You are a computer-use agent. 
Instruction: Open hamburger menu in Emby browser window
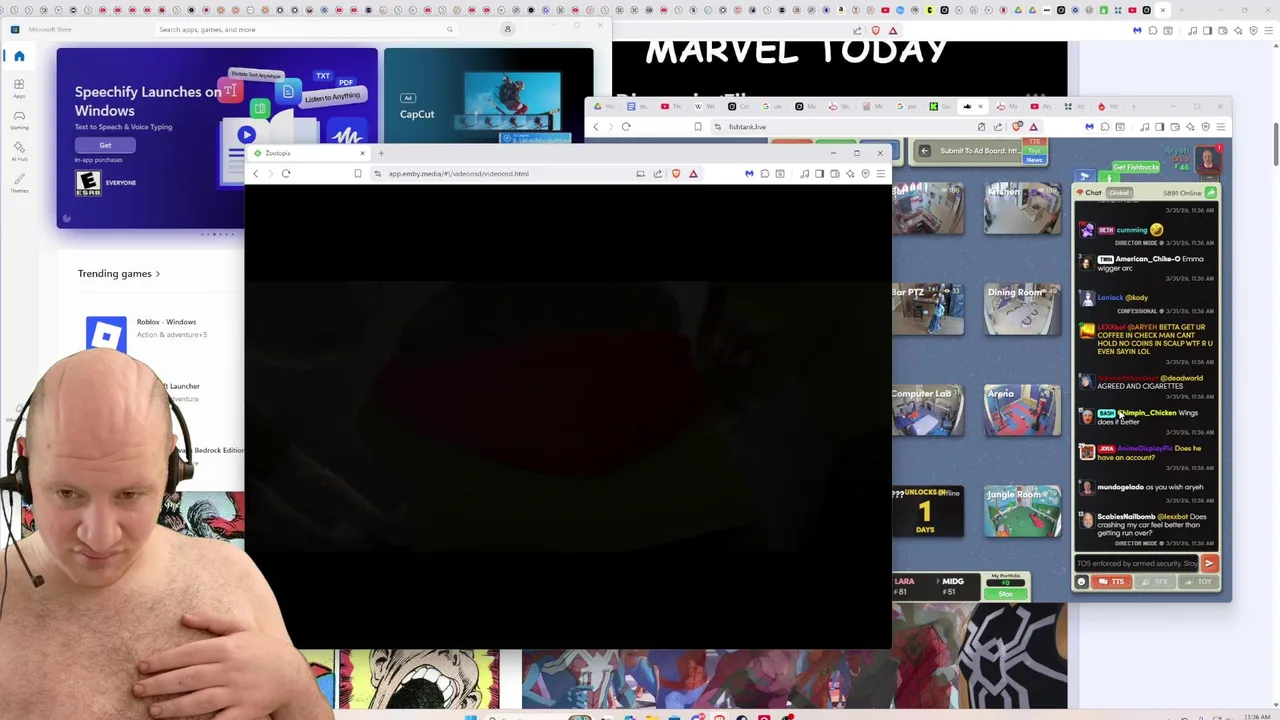(880, 174)
